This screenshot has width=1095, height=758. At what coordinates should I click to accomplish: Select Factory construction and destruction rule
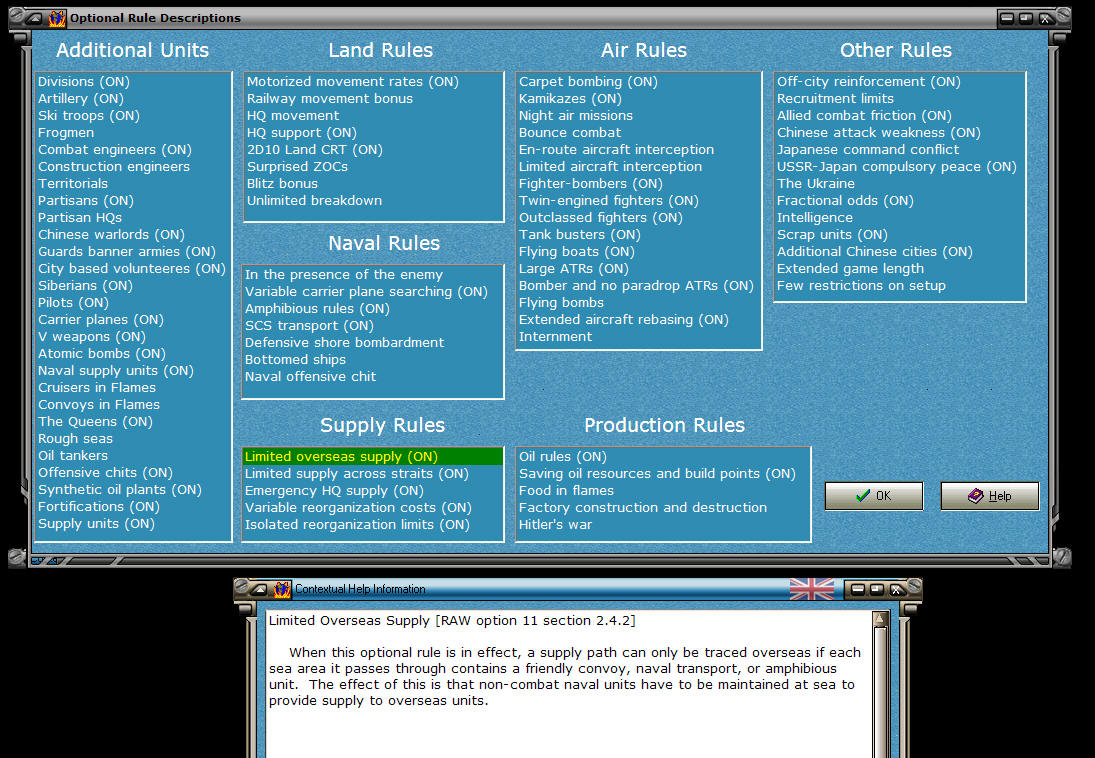tap(642, 507)
